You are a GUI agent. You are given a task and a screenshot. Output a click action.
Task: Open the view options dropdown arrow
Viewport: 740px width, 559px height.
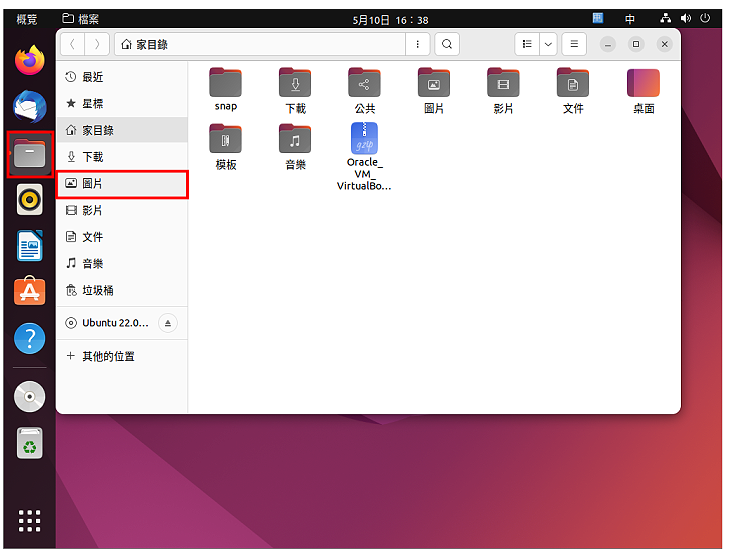click(x=548, y=44)
